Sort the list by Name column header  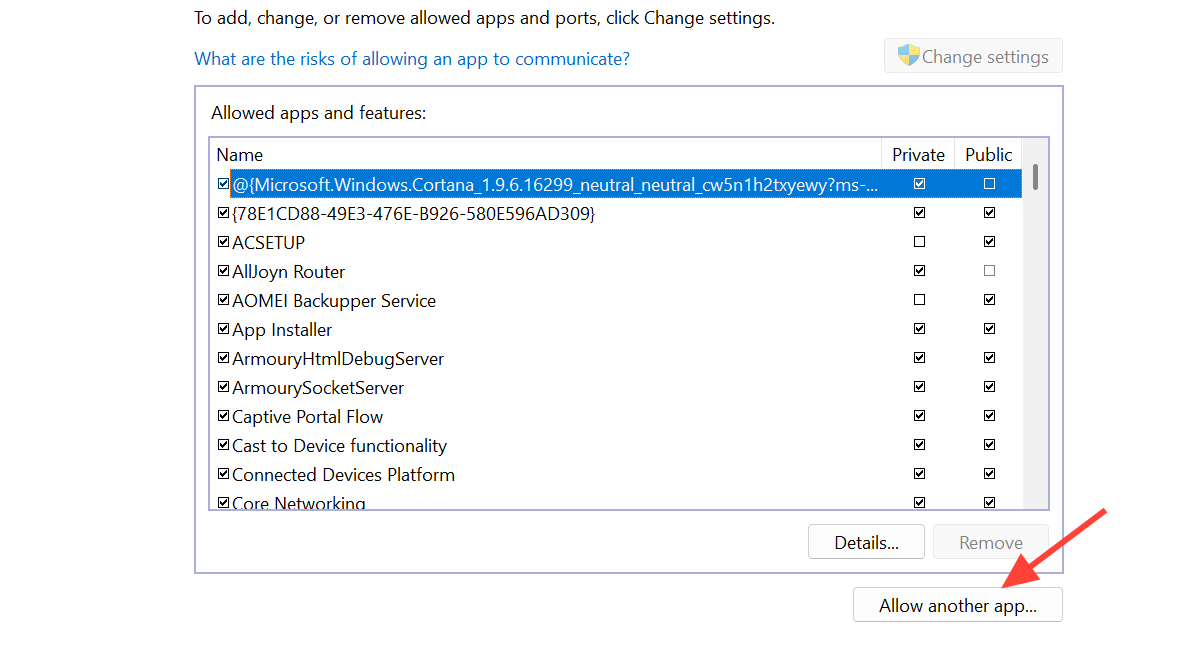click(x=240, y=155)
